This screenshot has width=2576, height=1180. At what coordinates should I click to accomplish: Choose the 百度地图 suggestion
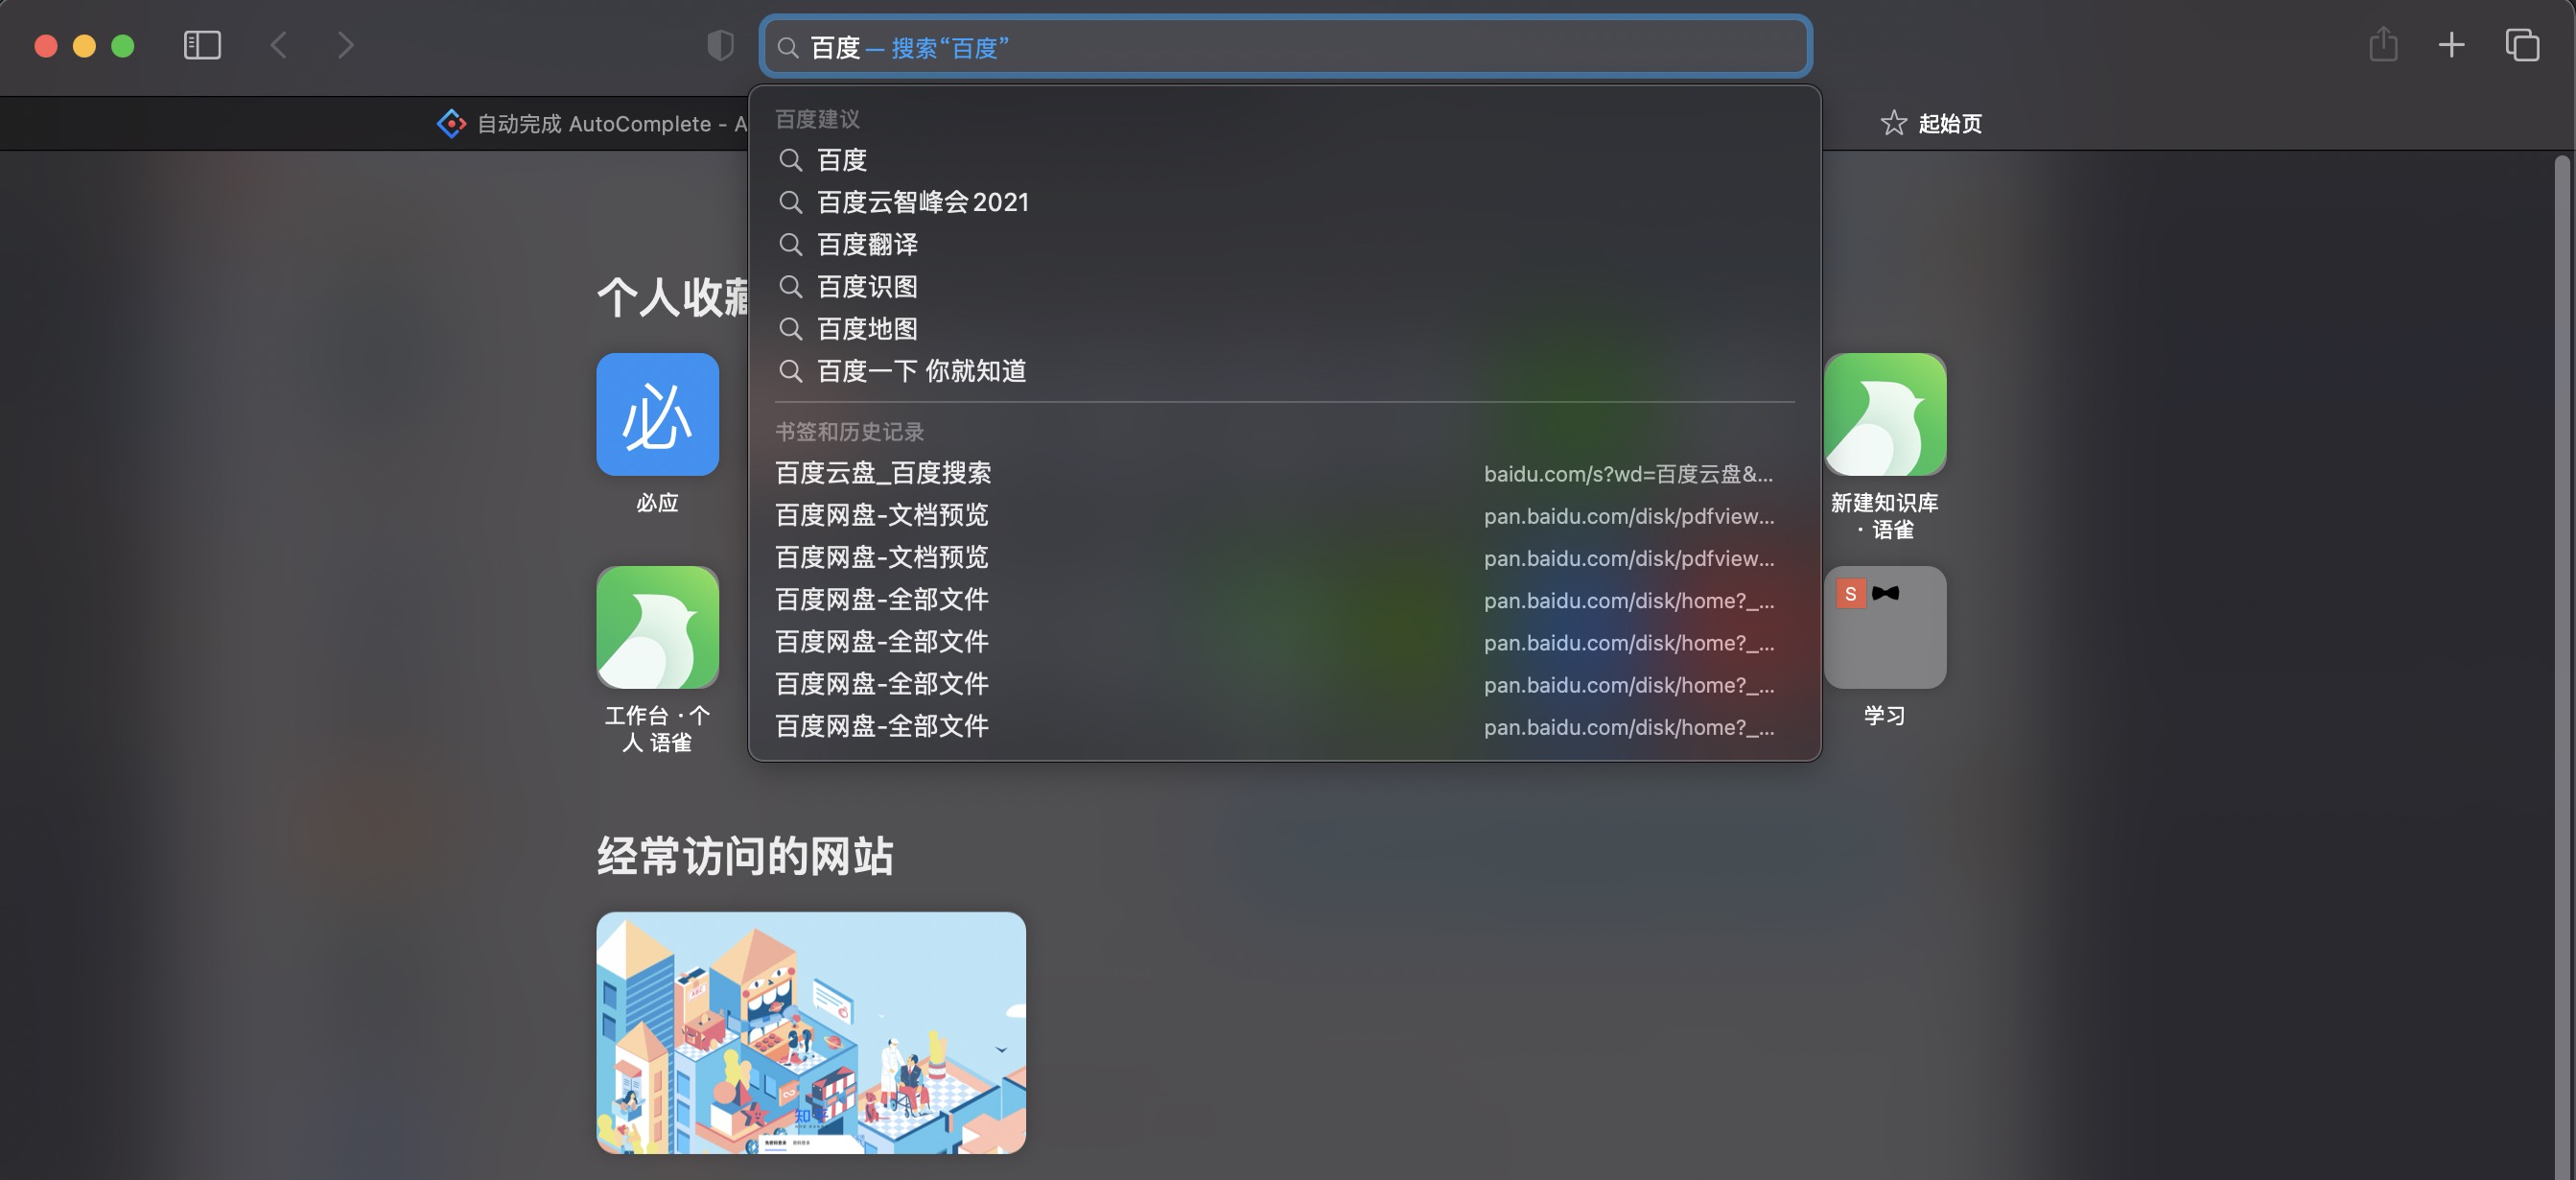(x=867, y=329)
